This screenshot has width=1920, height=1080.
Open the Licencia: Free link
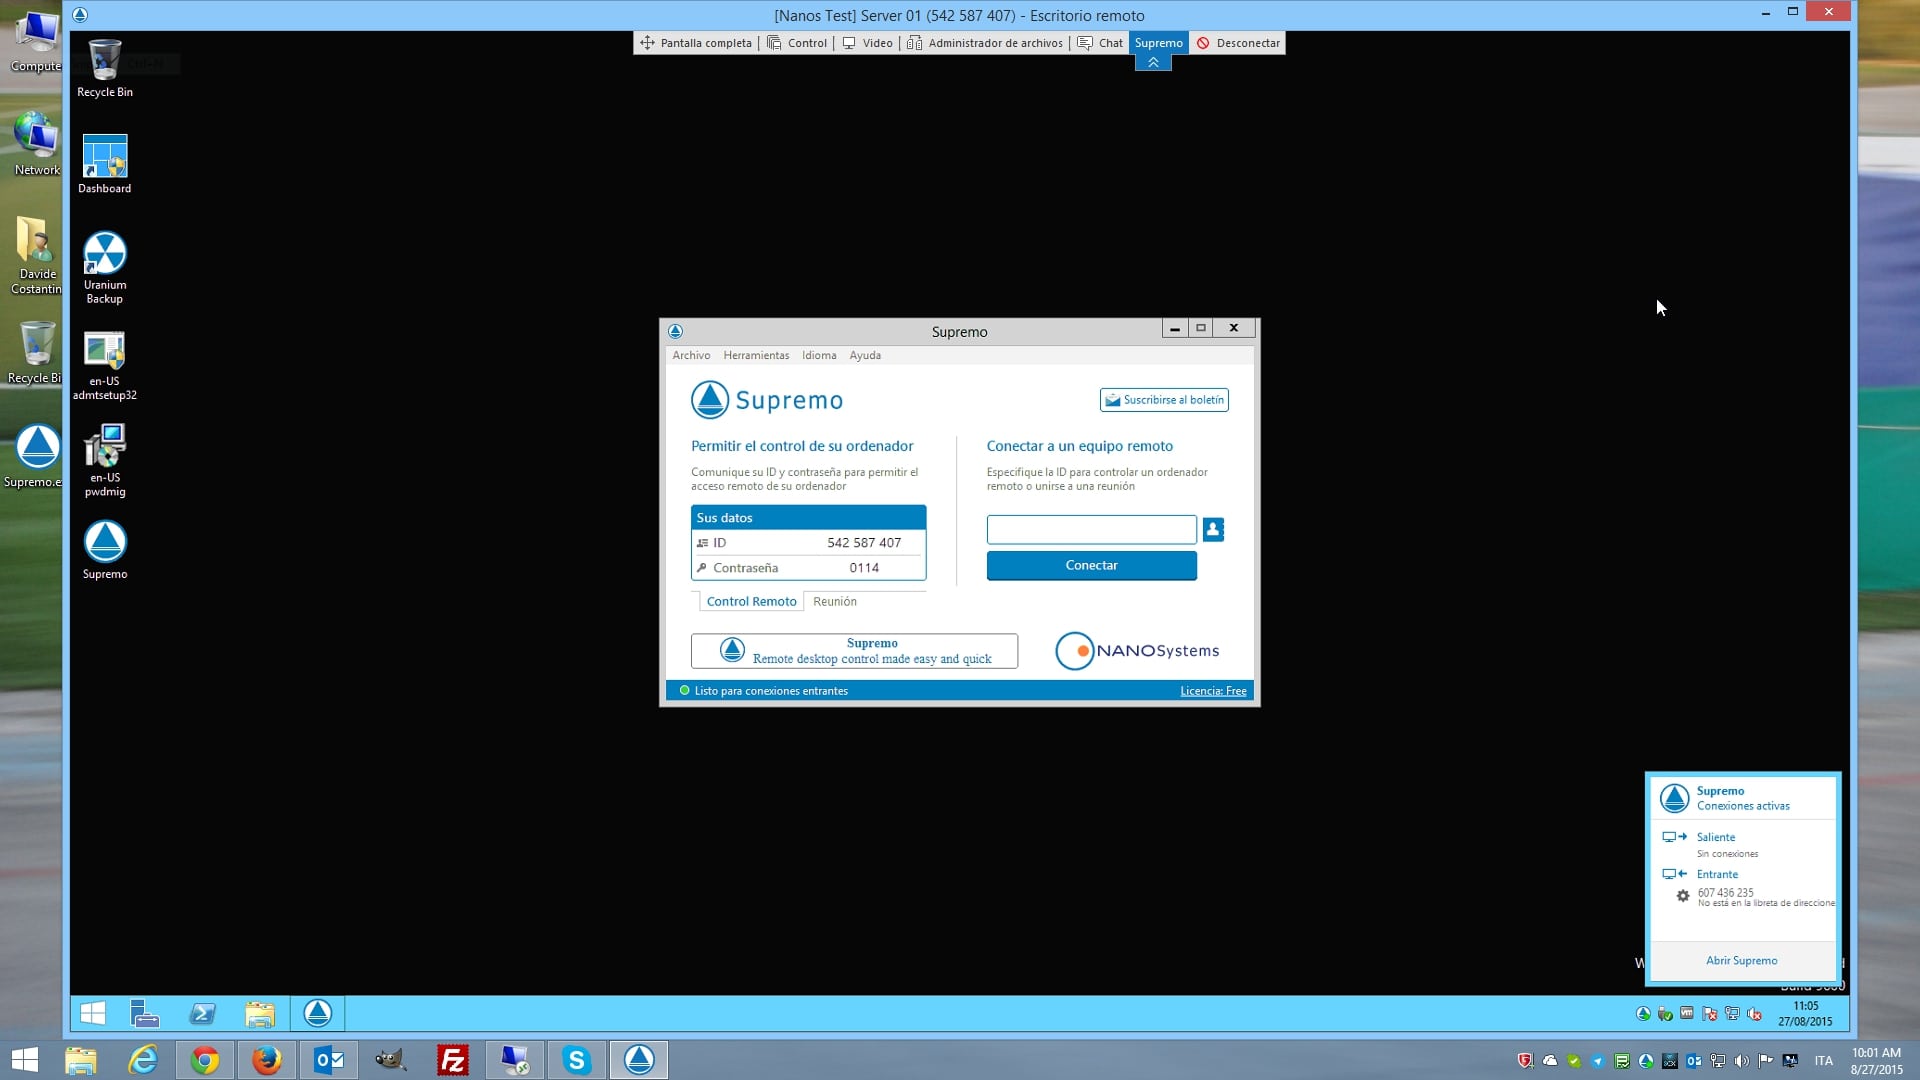coord(1213,691)
